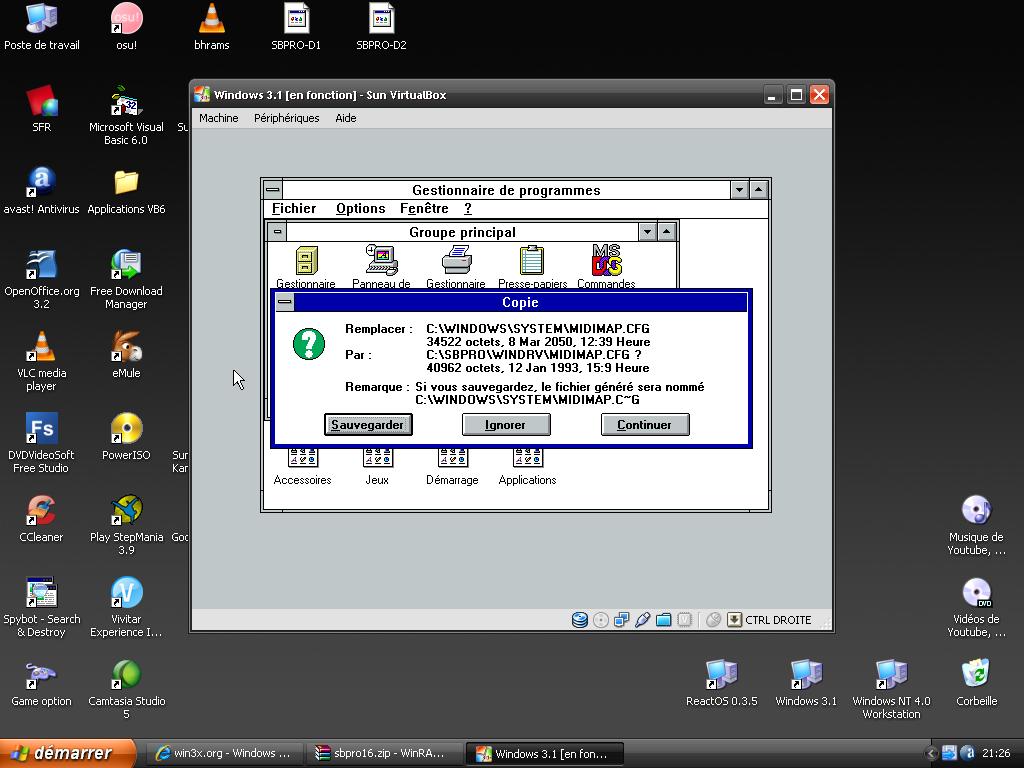
Task: Switch to sbpro16.zip WinRAR taskbar button
Action: [380, 753]
